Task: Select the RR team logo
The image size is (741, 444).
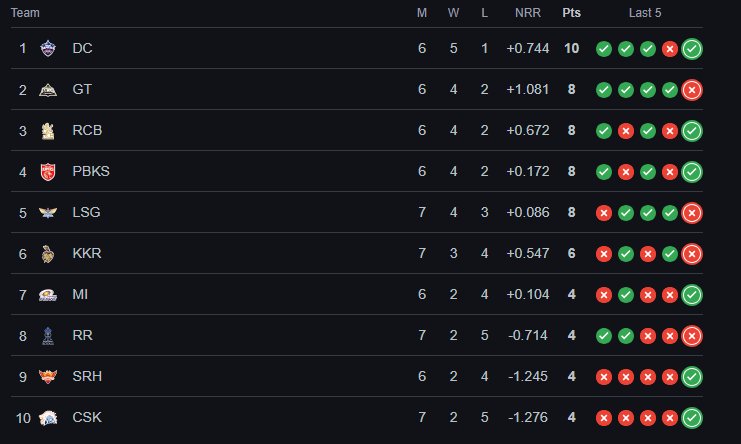Action: 47,335
